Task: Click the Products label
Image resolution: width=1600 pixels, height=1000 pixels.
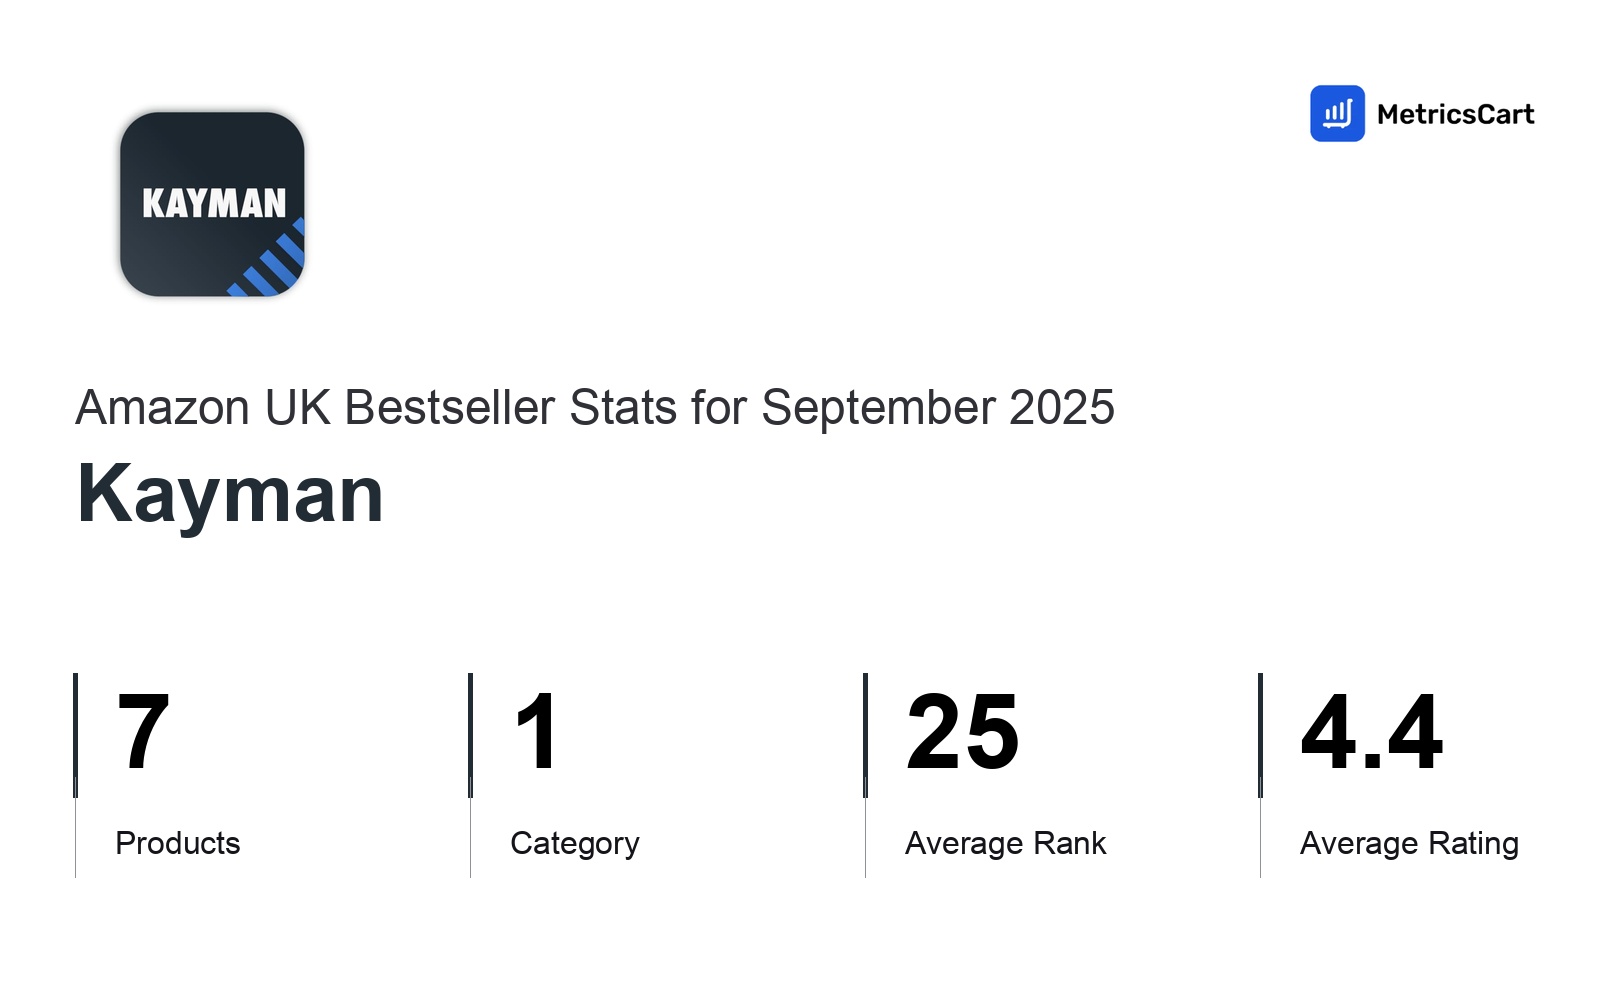Action: pyautogui.click(x=178, y=843)
